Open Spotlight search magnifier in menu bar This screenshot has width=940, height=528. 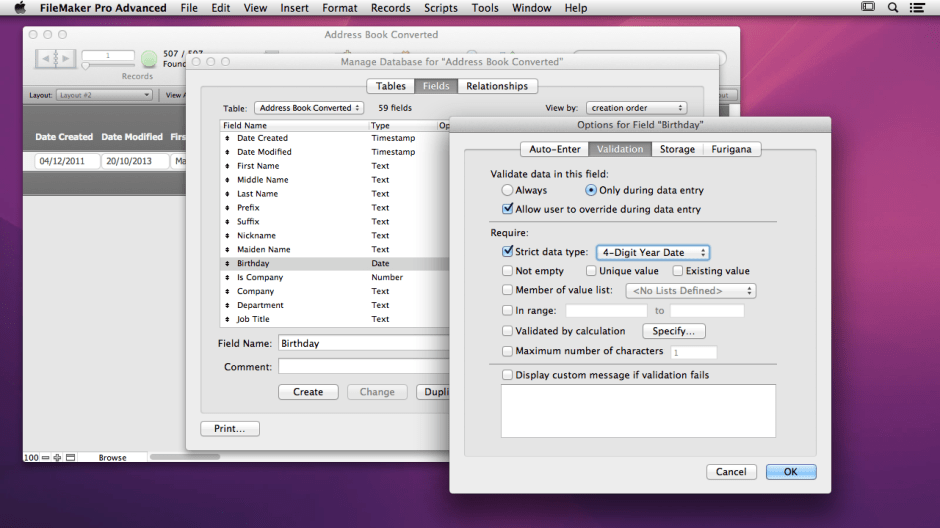[893, 8]
